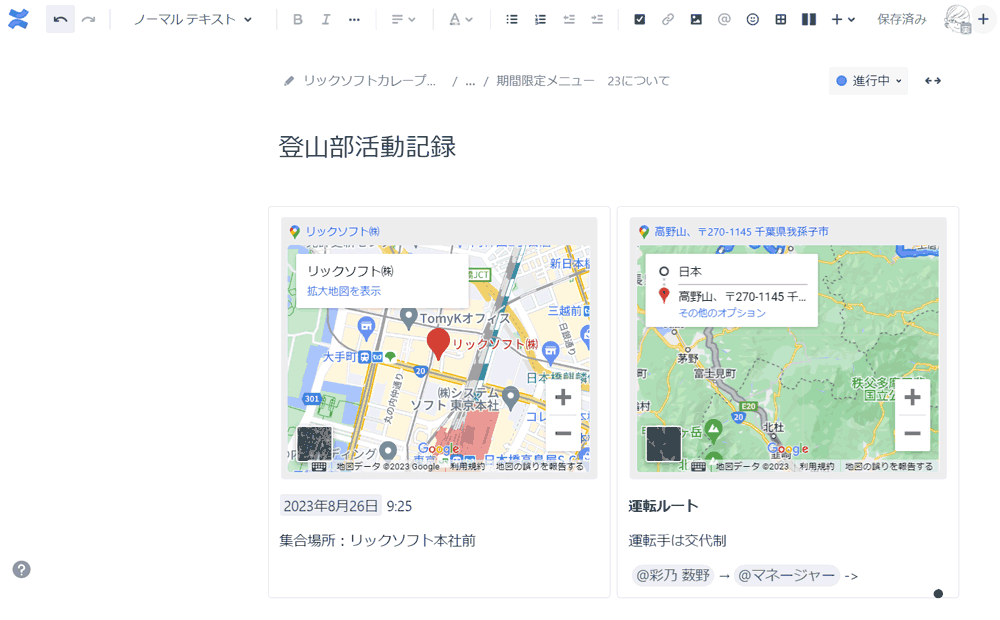This screenshot has width=1000, height=620.
Task: Toggle bold formatting
Action: pos(298,20)
